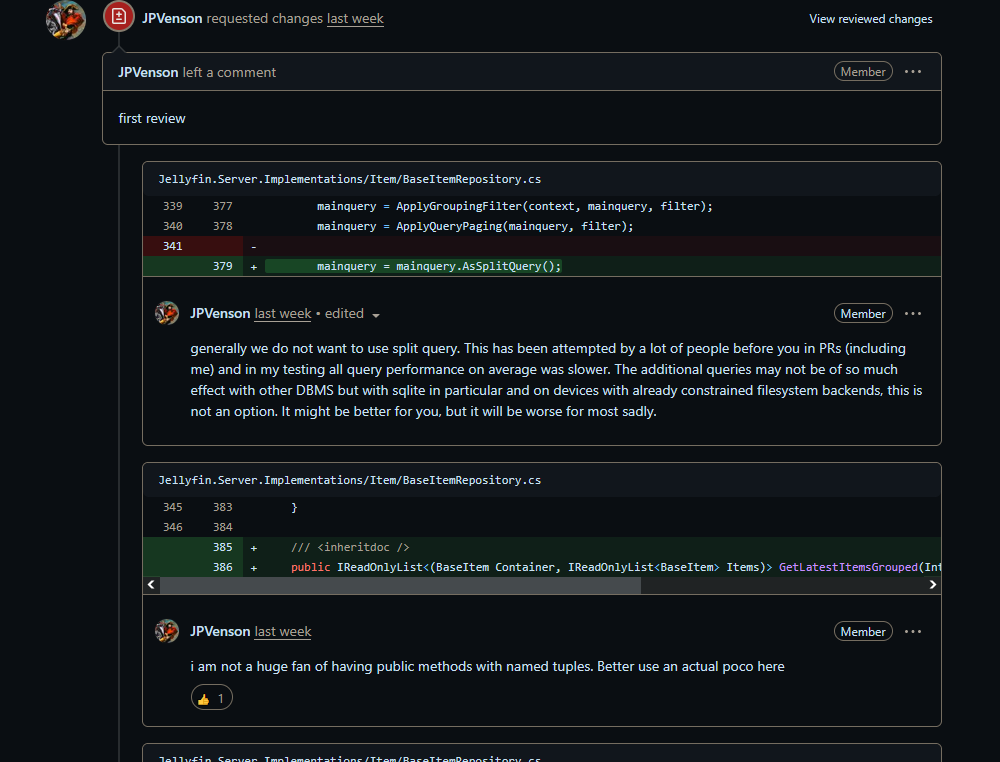
Task: Open JPVenson profile link in review header
Action: point(172,18)
